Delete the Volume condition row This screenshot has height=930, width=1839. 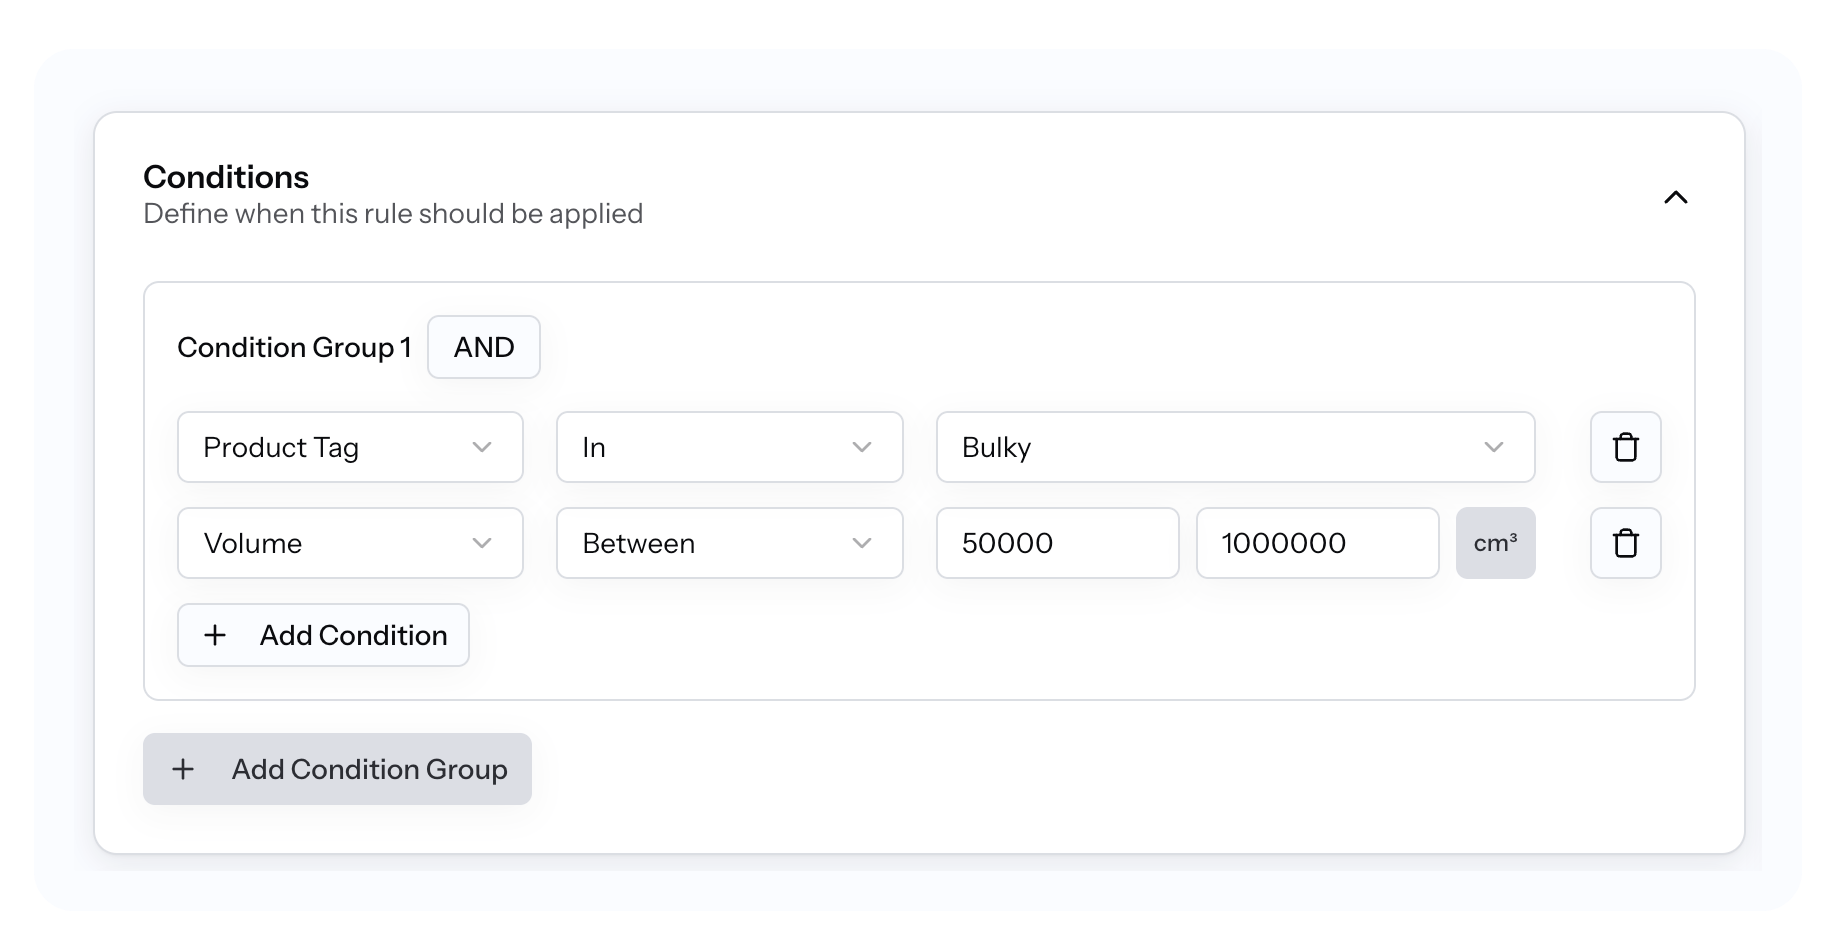coord(1625,543)
